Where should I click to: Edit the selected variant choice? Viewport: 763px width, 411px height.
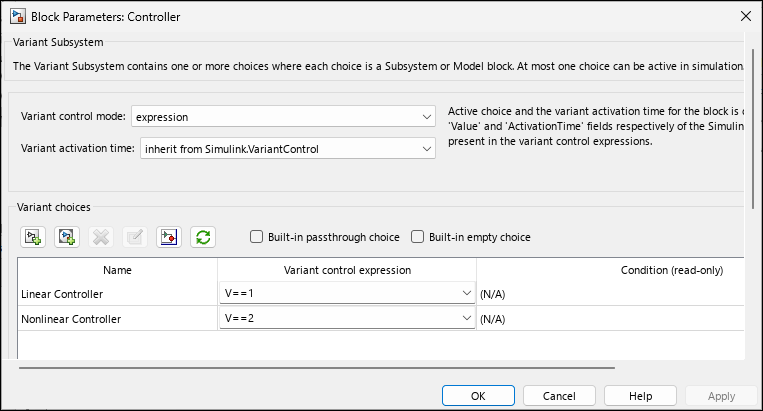pos(135,237)
